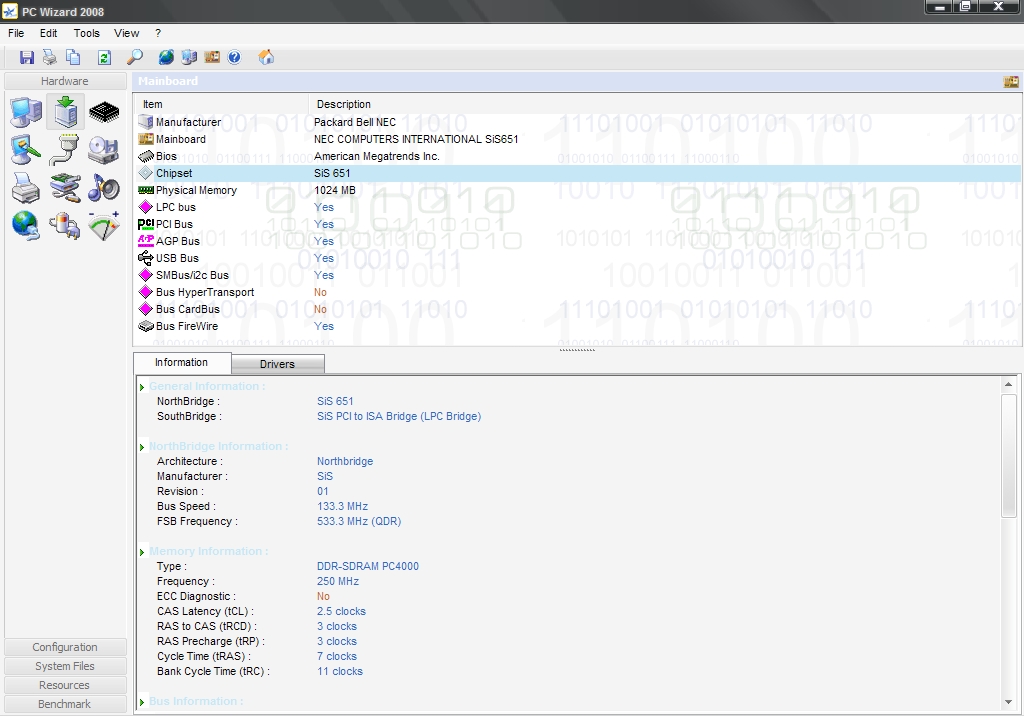Select the Manufacturer row
1024x716 pixels.
coord(577,122)
